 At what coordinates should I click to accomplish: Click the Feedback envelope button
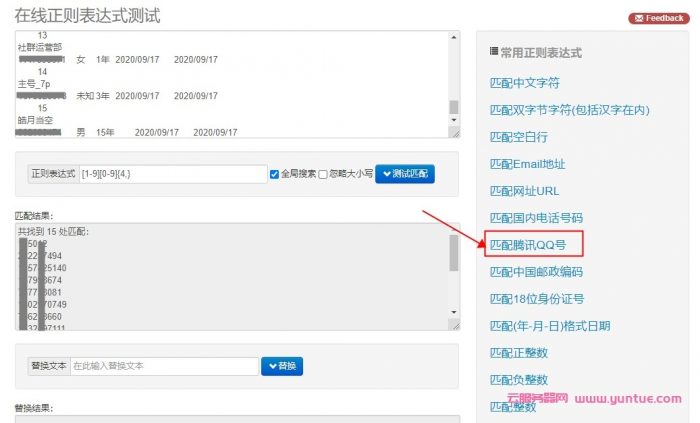657,18
